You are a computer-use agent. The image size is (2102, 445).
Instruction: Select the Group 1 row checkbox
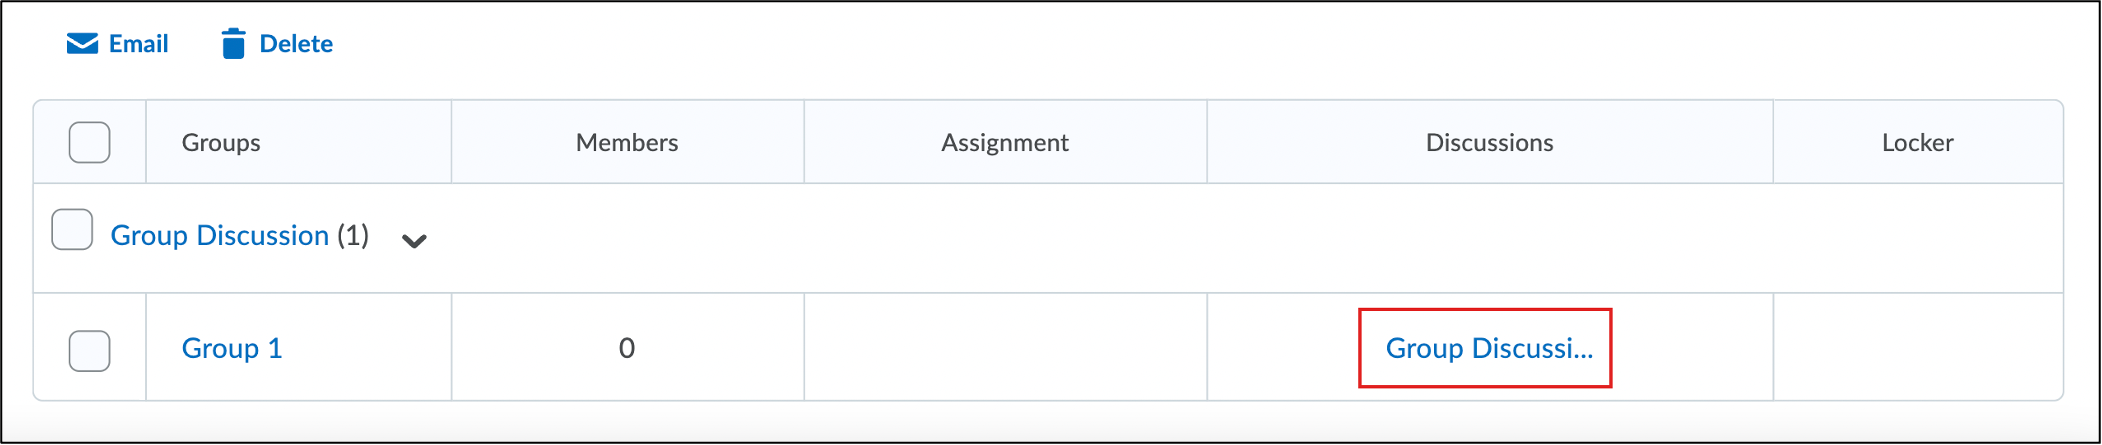[89, 350]
